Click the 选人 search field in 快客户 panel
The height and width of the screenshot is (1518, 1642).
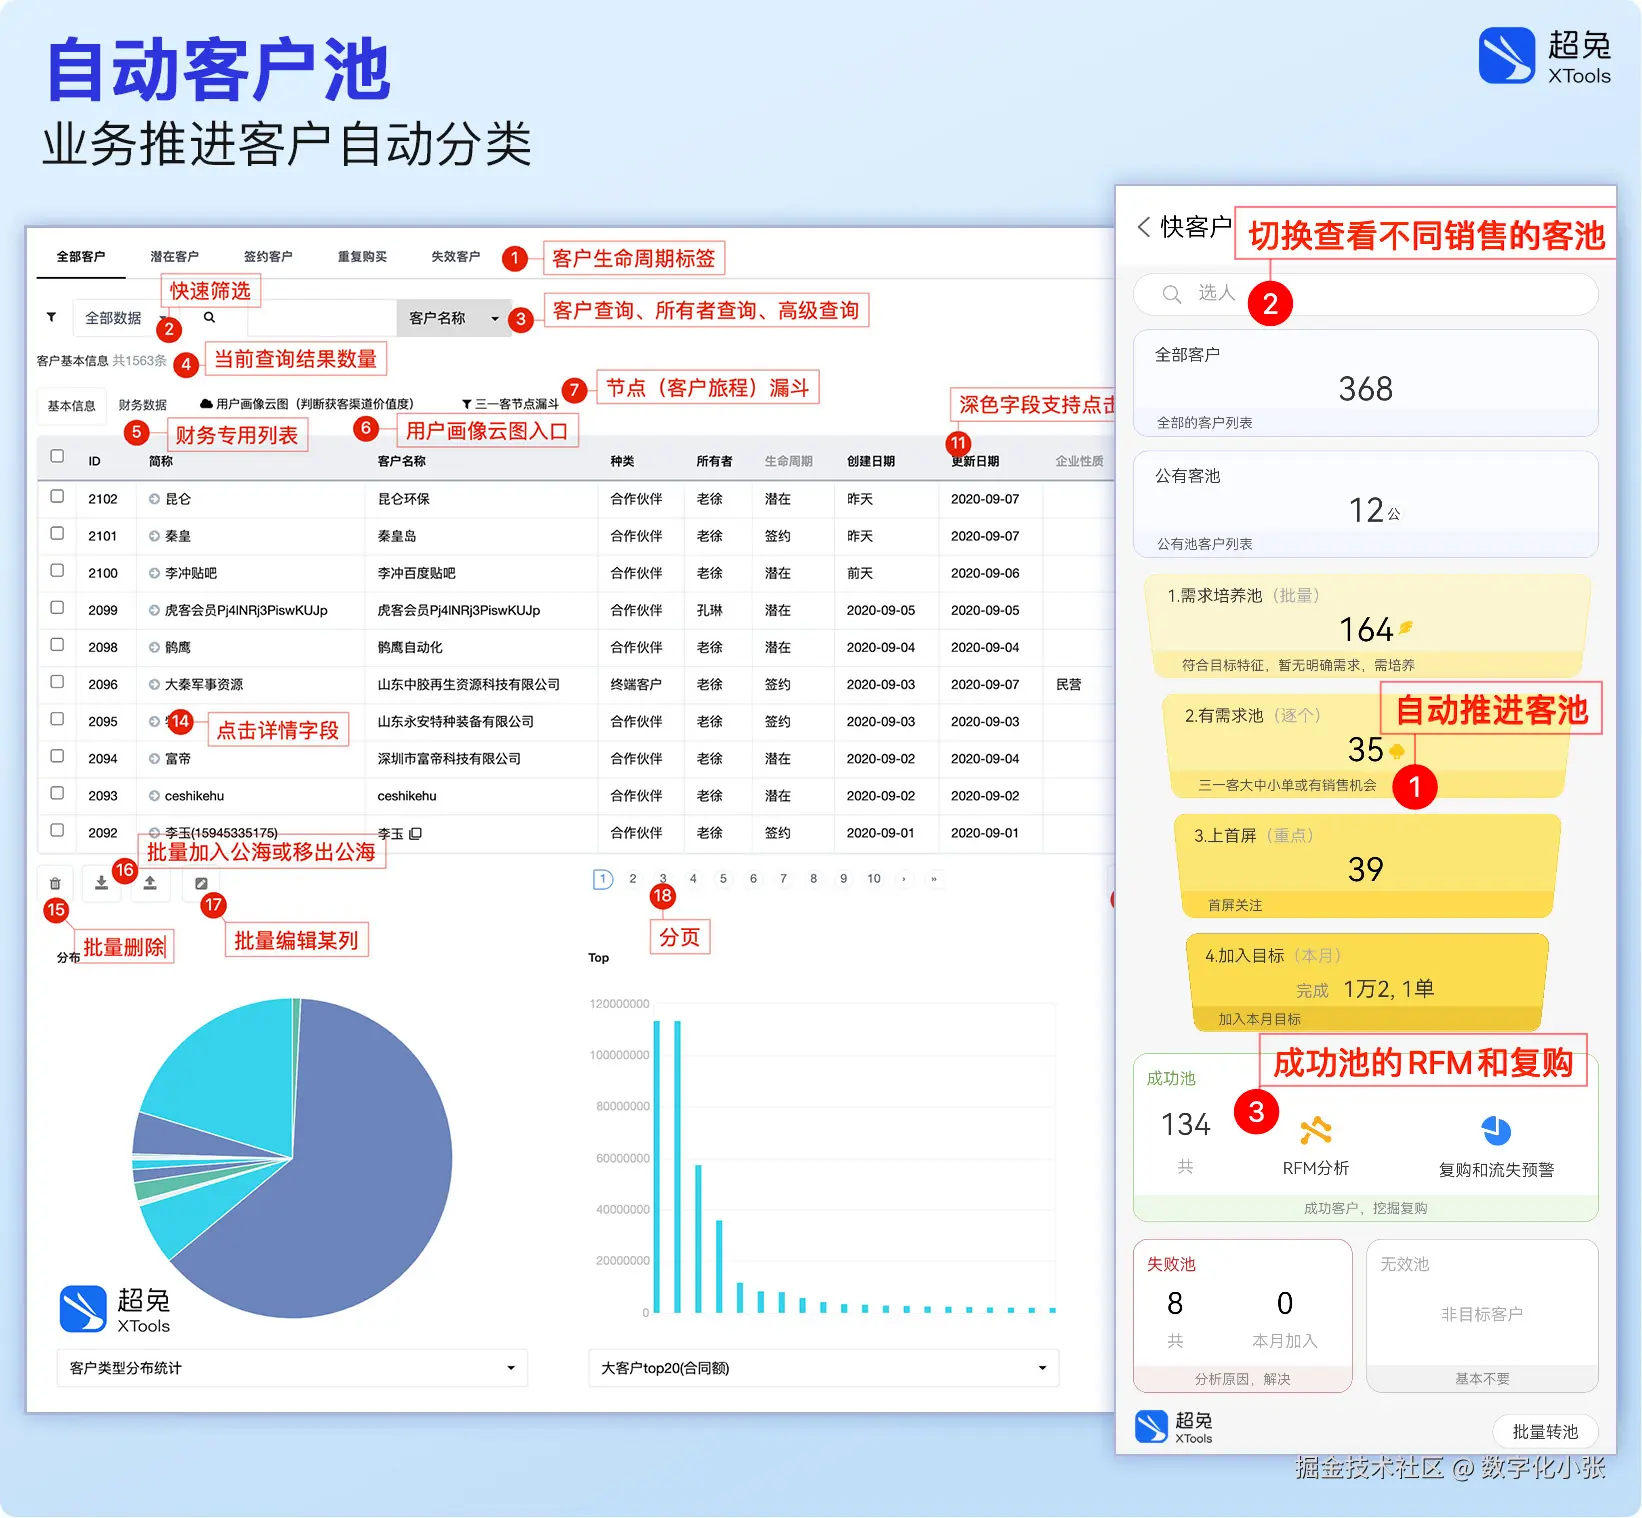[1365, 294]
